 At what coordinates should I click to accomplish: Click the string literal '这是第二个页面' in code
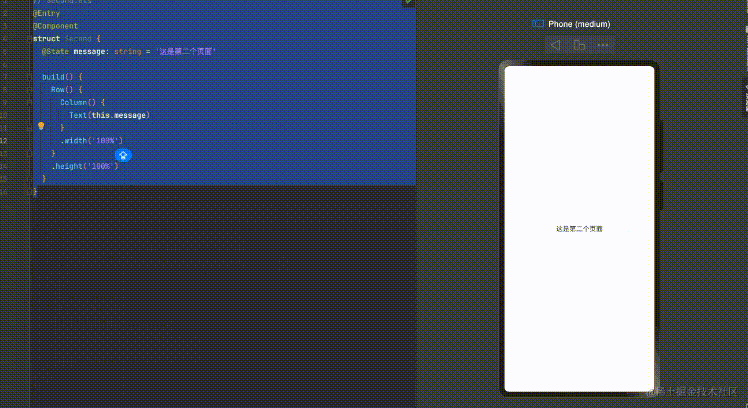[186, 52]
